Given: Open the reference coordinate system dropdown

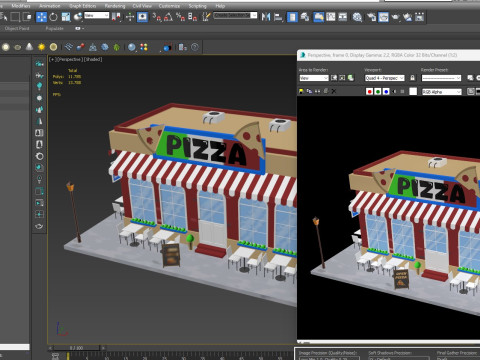Looking at the screenshot, I should point(97,15).
